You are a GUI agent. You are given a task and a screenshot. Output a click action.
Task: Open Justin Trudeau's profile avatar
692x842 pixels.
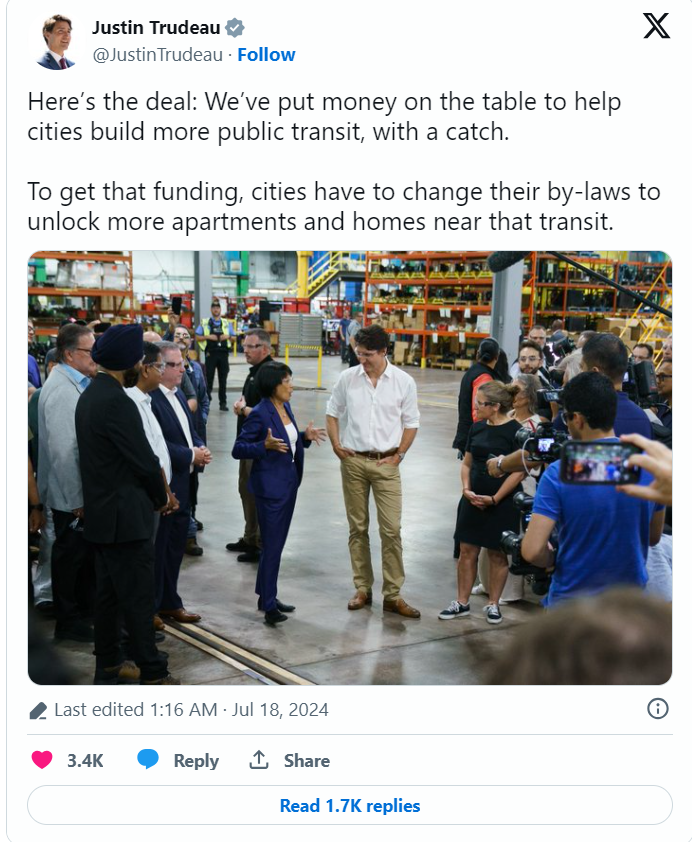[x=56, y=41]
